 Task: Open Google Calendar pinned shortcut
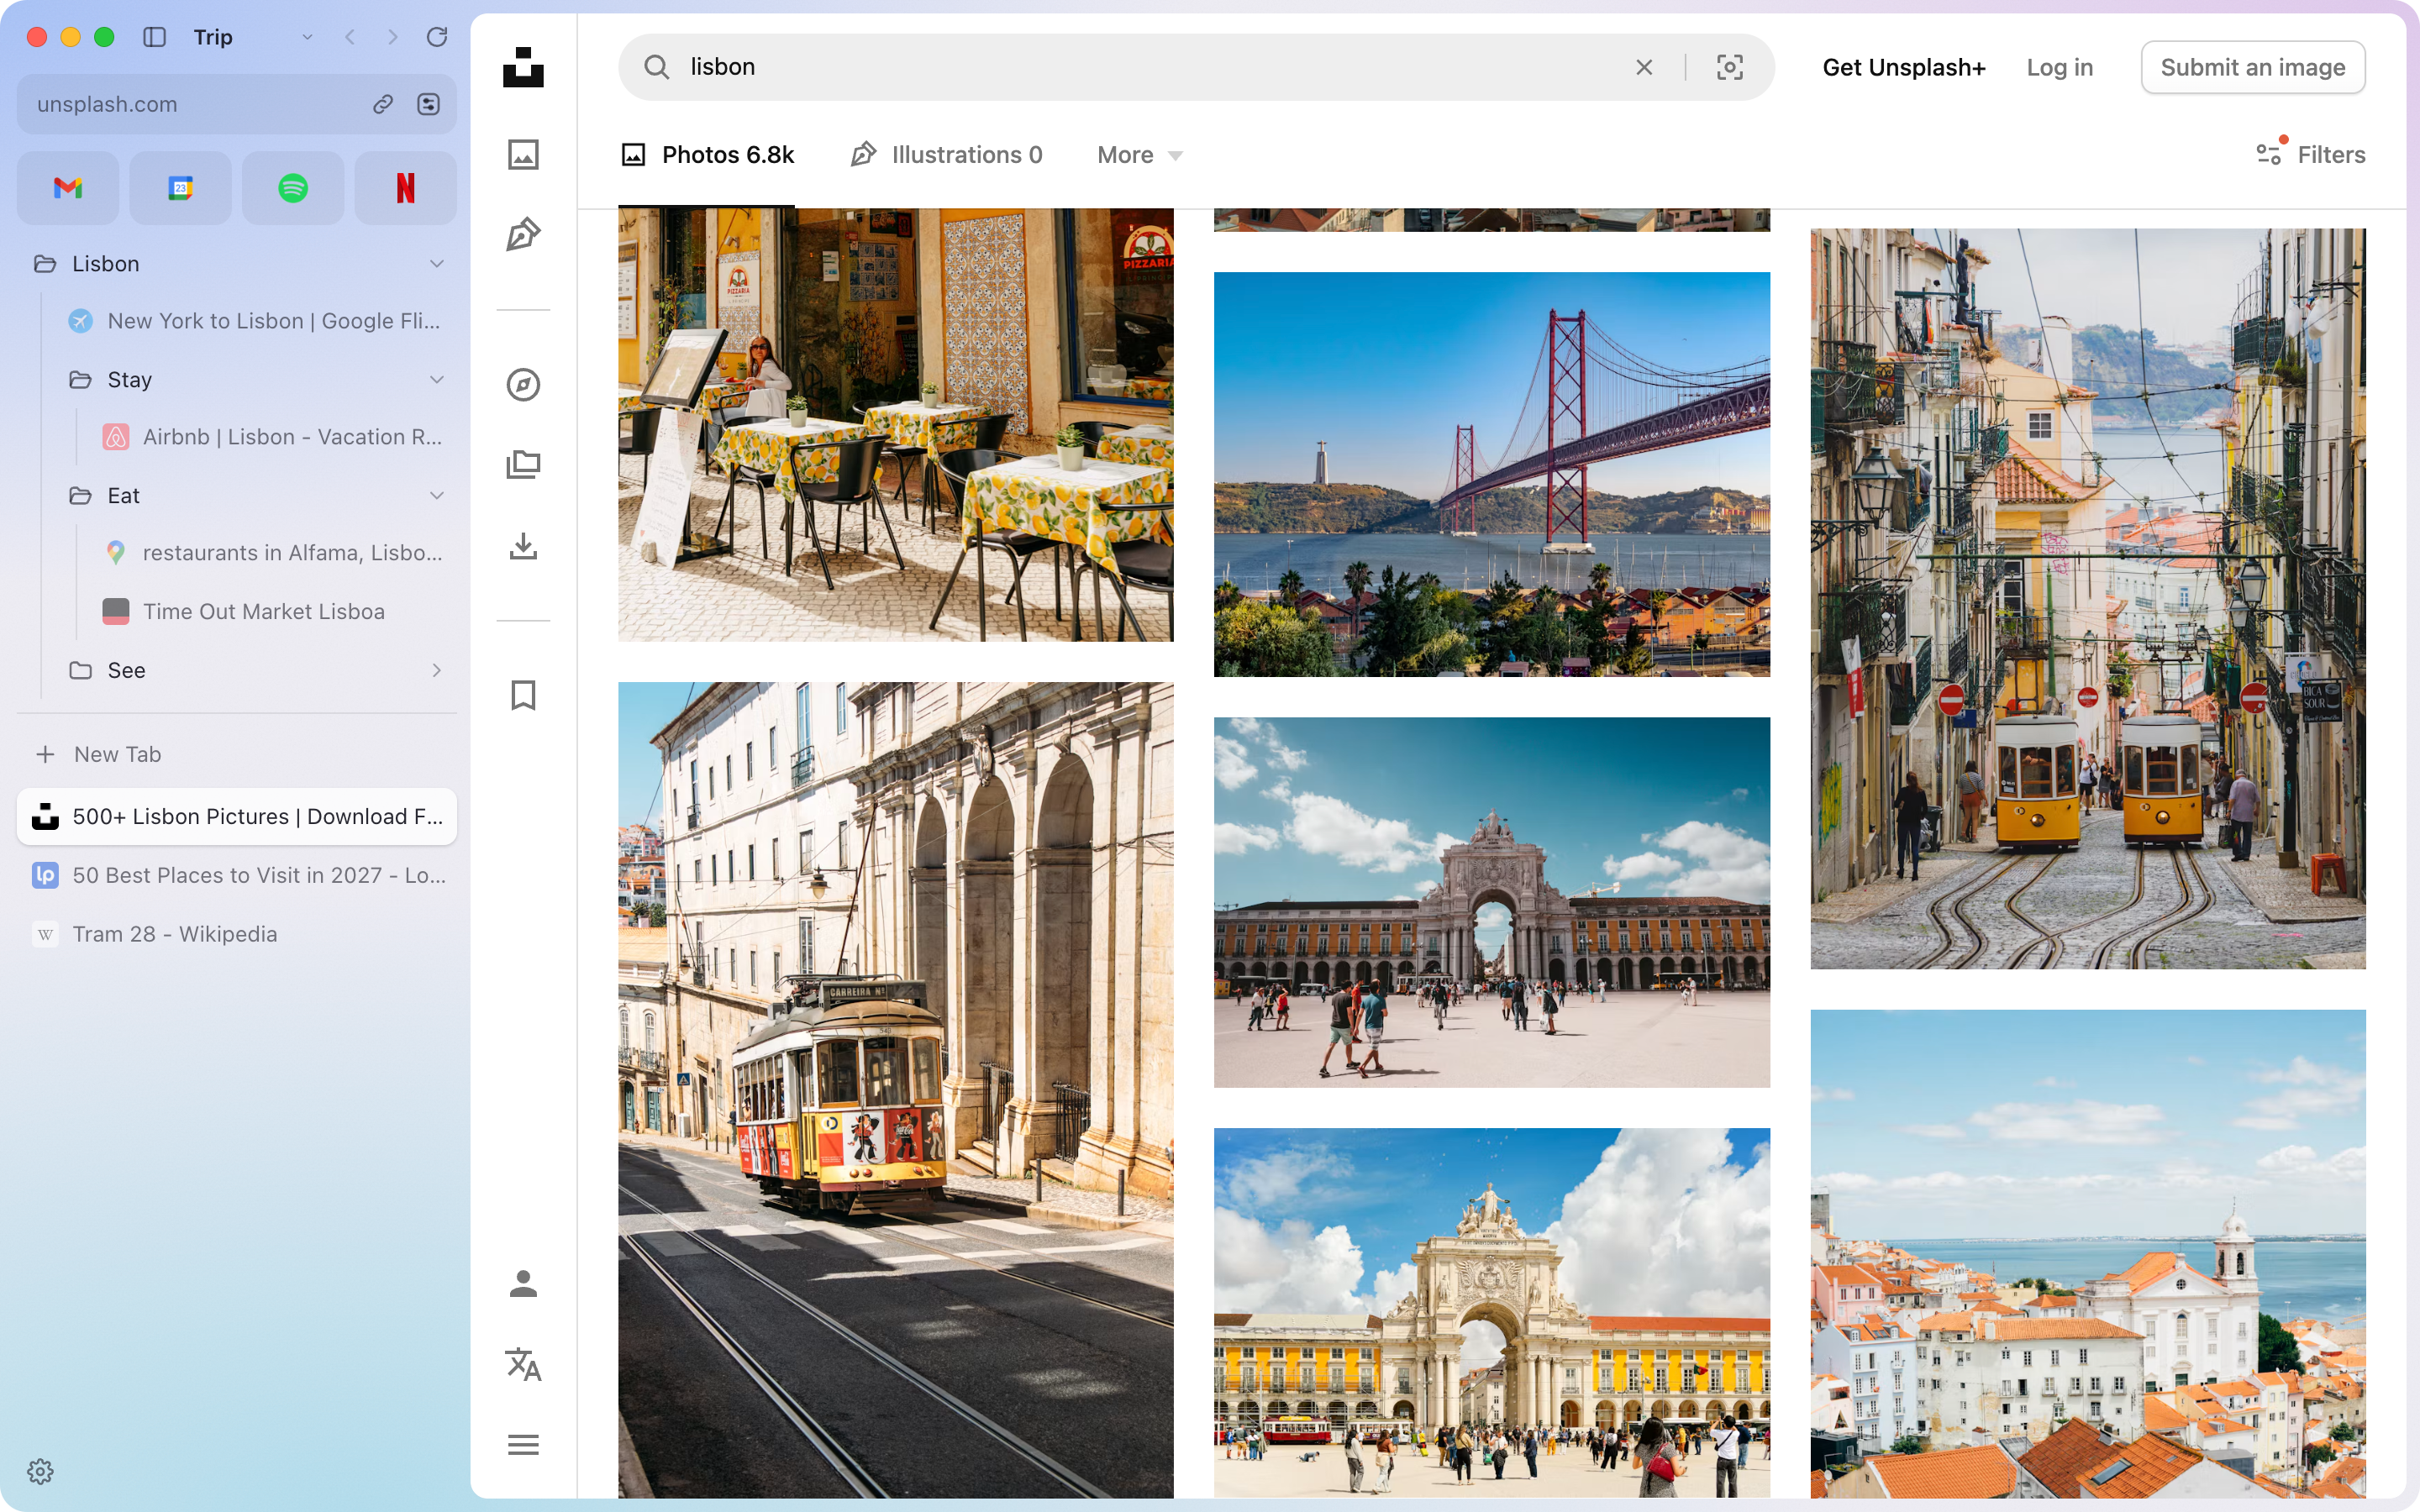click(180, 188)
